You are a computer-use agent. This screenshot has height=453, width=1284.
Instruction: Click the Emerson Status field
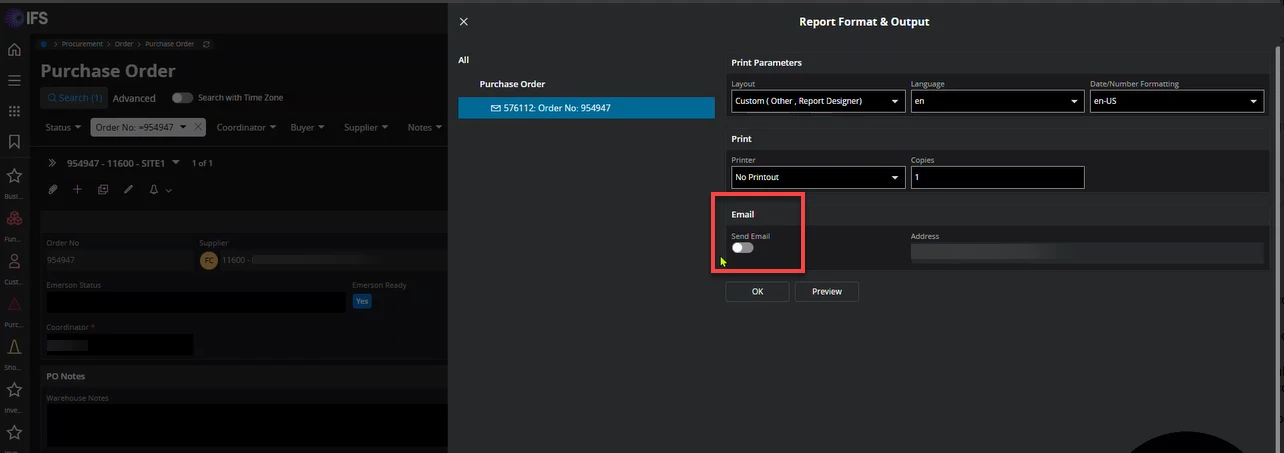coord(196,301)
